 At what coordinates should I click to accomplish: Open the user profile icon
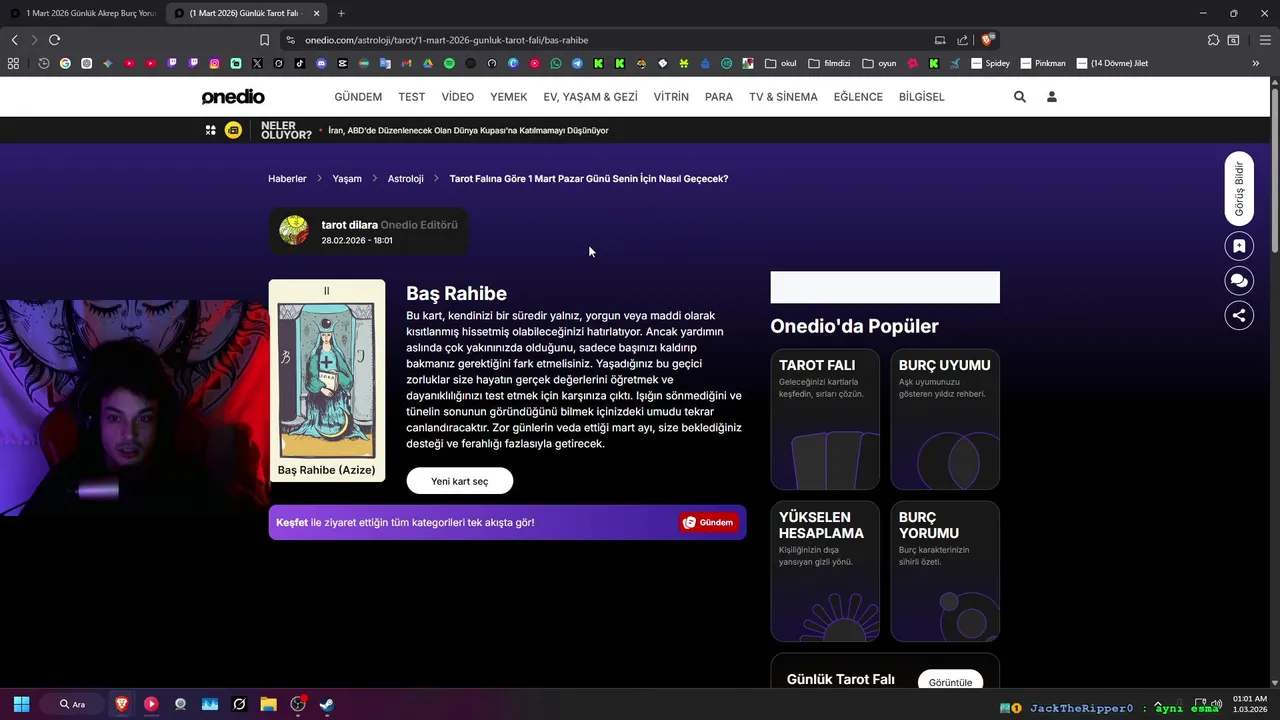point(1052,97)
